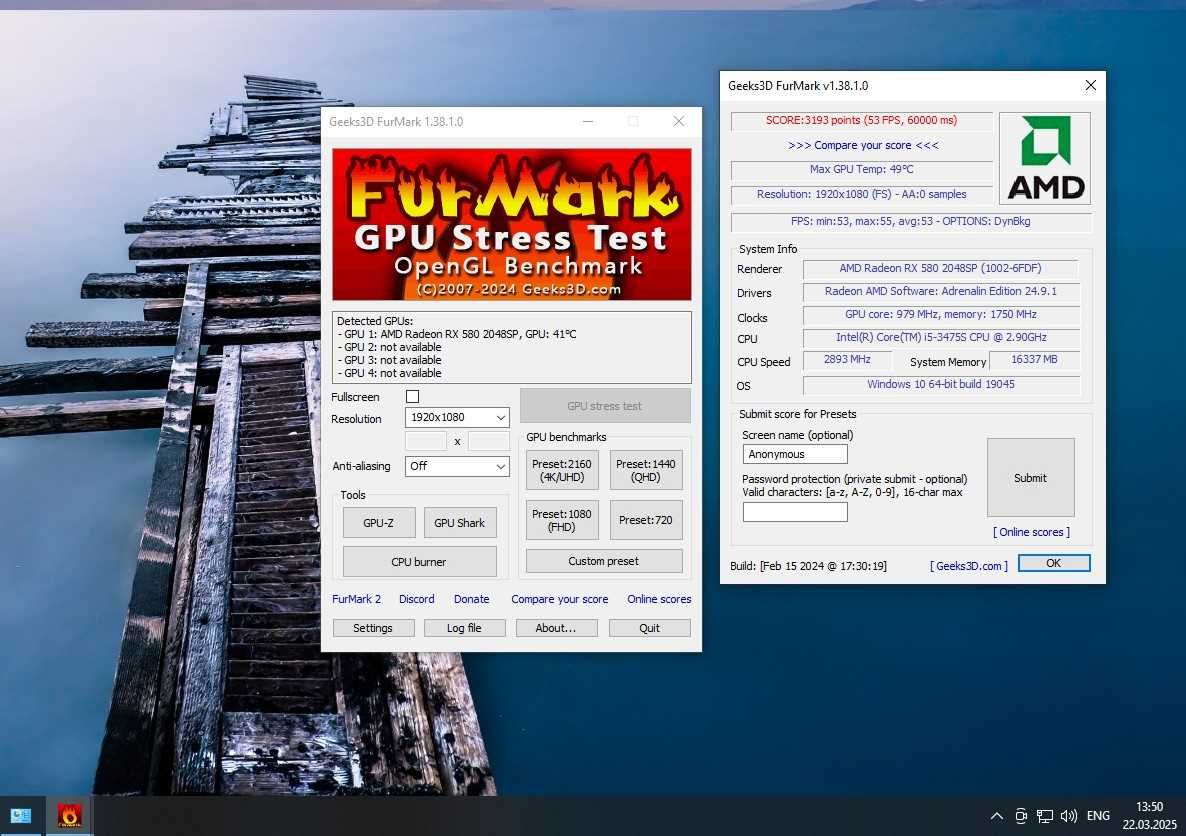
Task: Close the FurMark 1.38.1.0 main window
Action: click(678, 121)
